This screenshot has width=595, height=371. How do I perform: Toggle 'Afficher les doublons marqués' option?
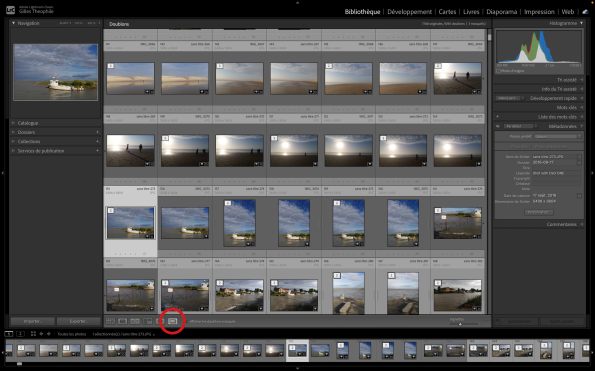(212, 321)
